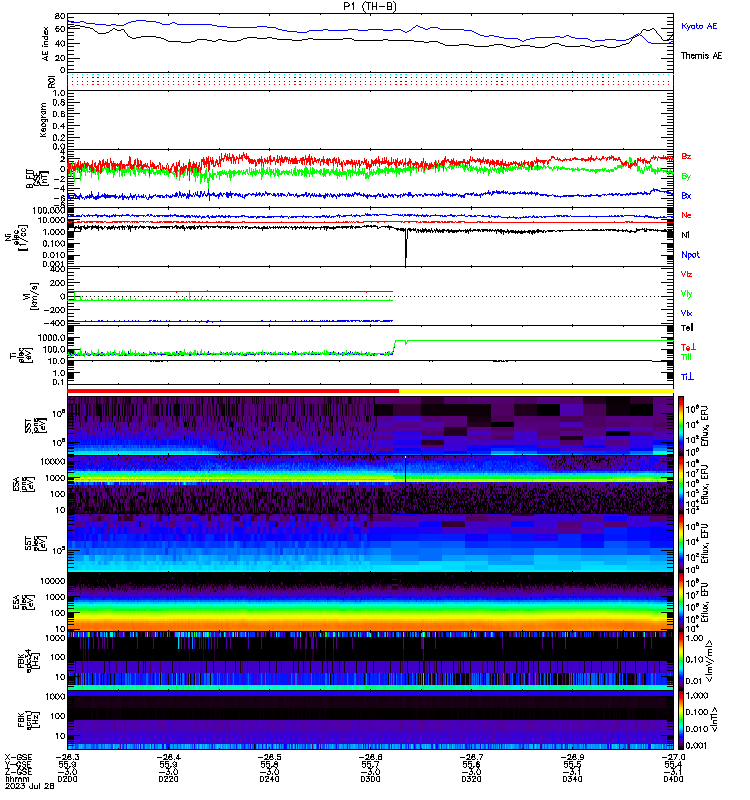750x800 pixels.
Task: Click the plot title 'P1 (TH-B)'
Action: tap(370, 6)
